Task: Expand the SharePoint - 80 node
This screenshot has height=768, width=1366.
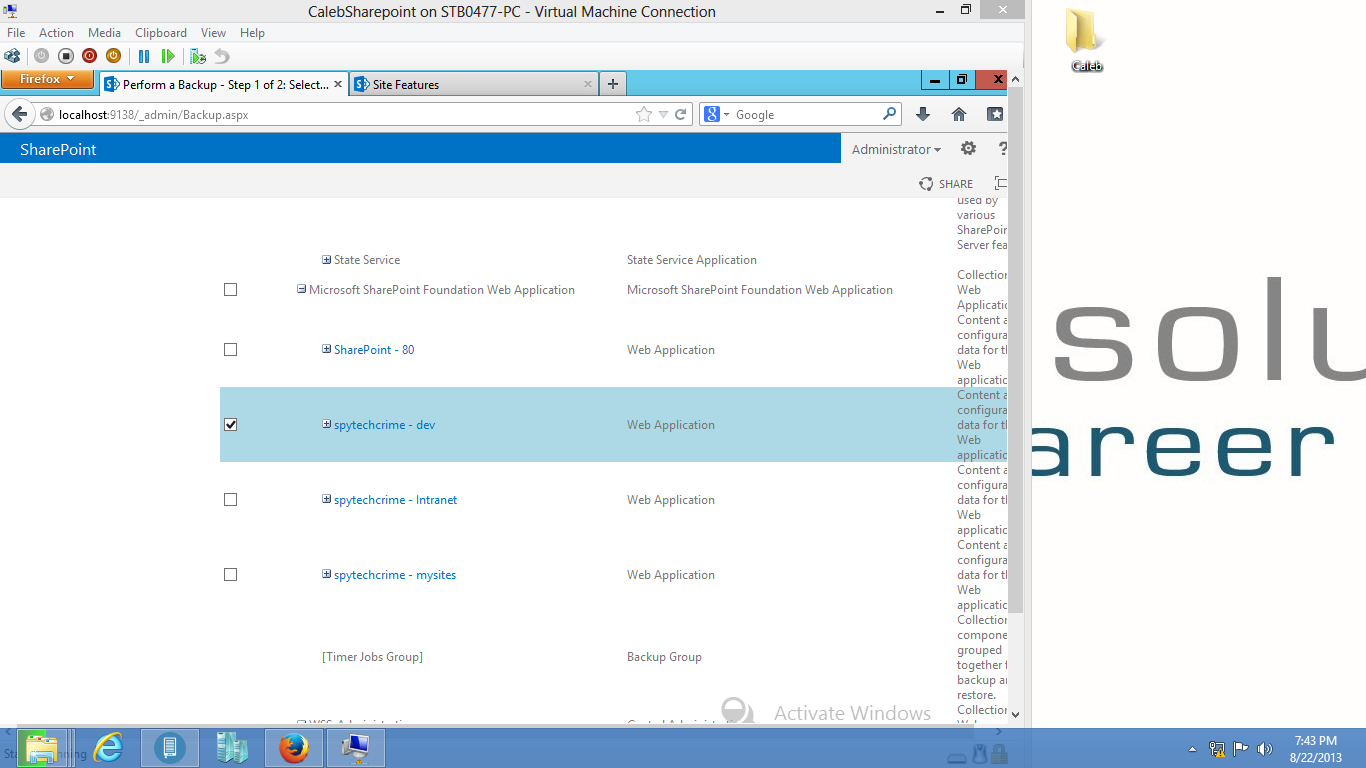Action: pyautogui.click(x=326, y=349)
